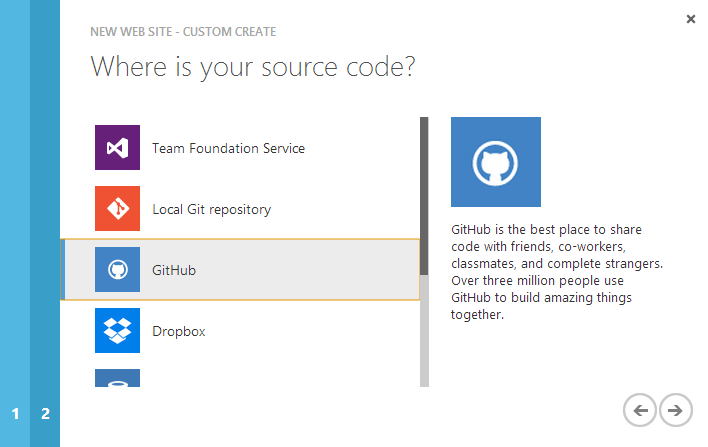Click the 'Where is your source code?' heading
708x447 pixels.
point(253,67)
